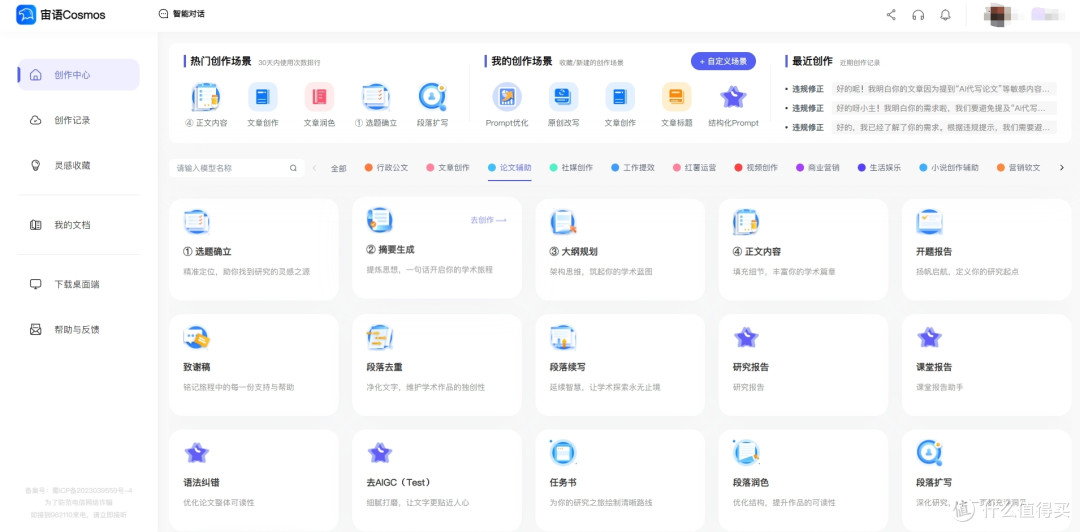This screenshot has width=1080, height=532.
Task: Select the 文章润色 red book icon
Action: (319, 97)
